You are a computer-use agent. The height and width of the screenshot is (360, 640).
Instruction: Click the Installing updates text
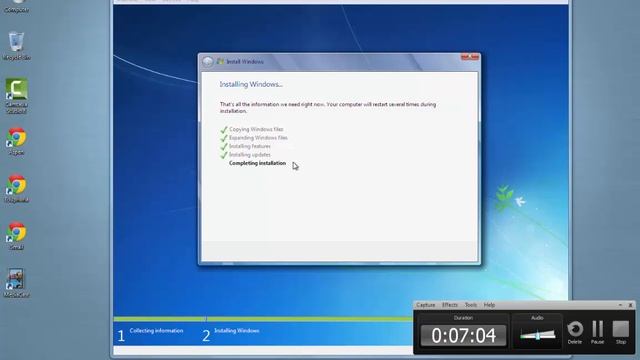pyautogui.click(x=249, y=155)
